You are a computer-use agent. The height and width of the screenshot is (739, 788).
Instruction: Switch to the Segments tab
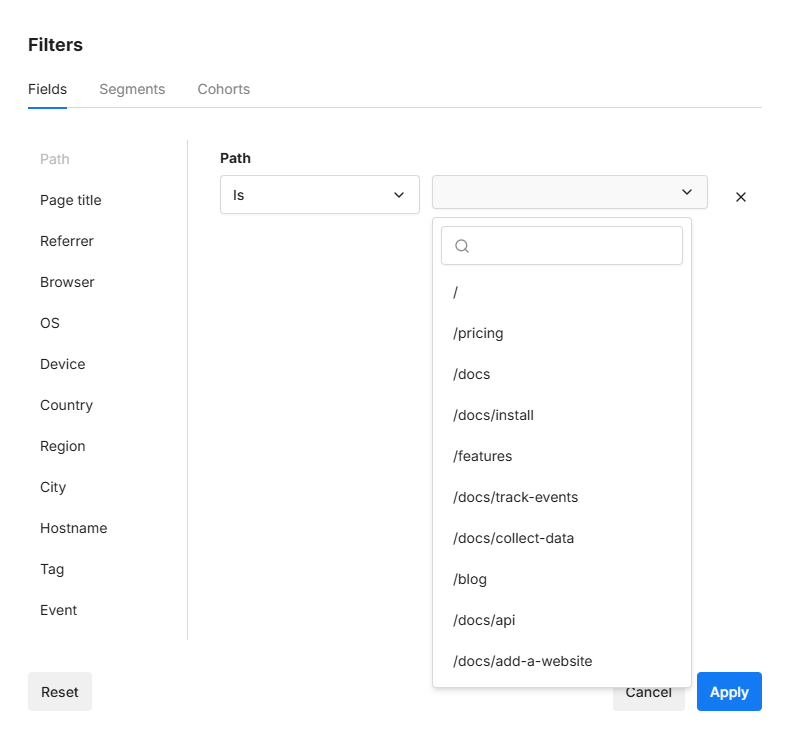[132, 89]
